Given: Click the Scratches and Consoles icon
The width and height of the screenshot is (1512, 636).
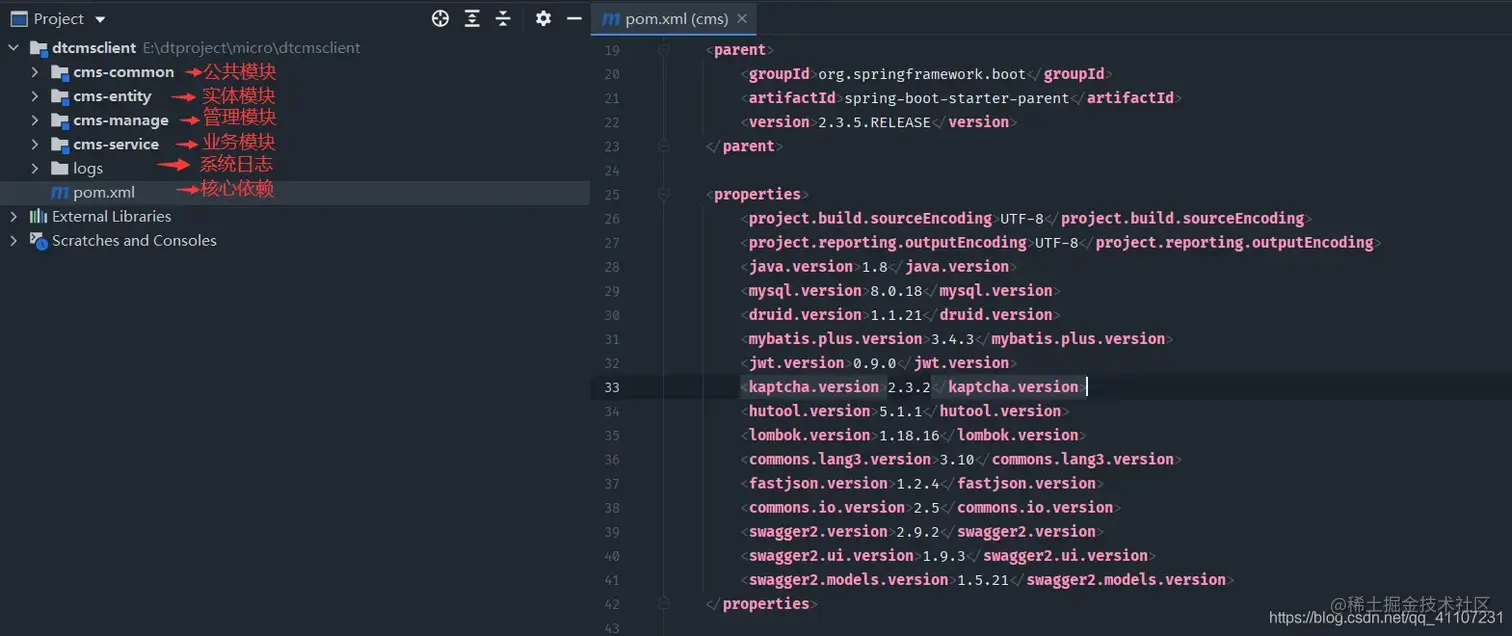Looking at the screenshot, I should pyautogui.click(x=39, y=240).
